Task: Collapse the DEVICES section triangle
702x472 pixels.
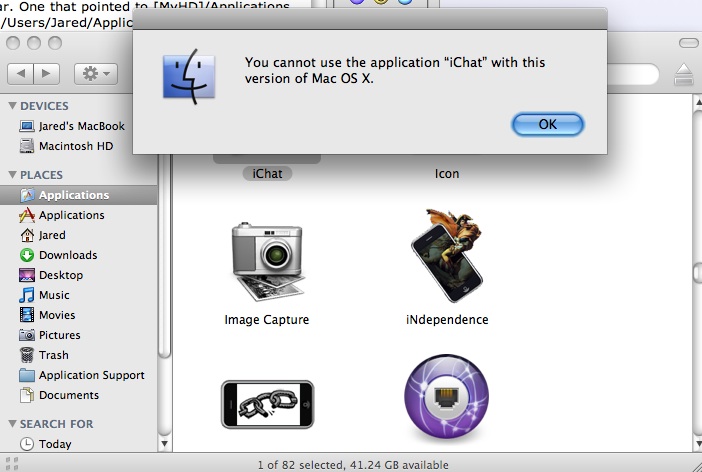Action: pyautogui.click(x=13, y=106)
